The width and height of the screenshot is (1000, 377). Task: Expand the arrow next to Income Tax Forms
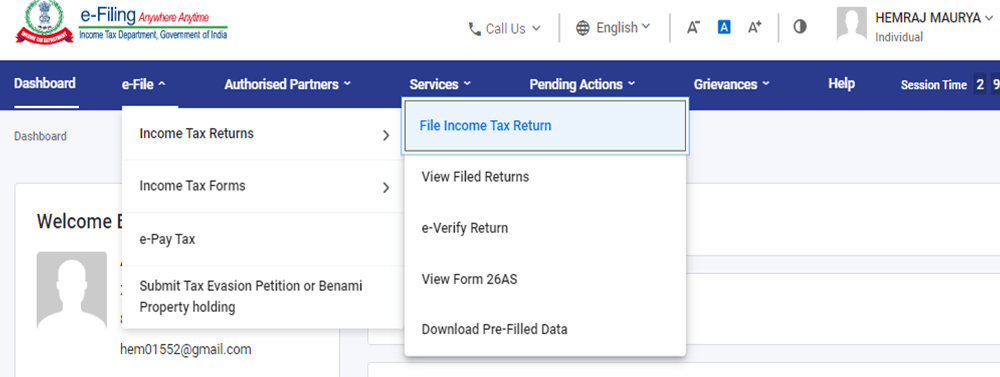[x=386, y=188]
